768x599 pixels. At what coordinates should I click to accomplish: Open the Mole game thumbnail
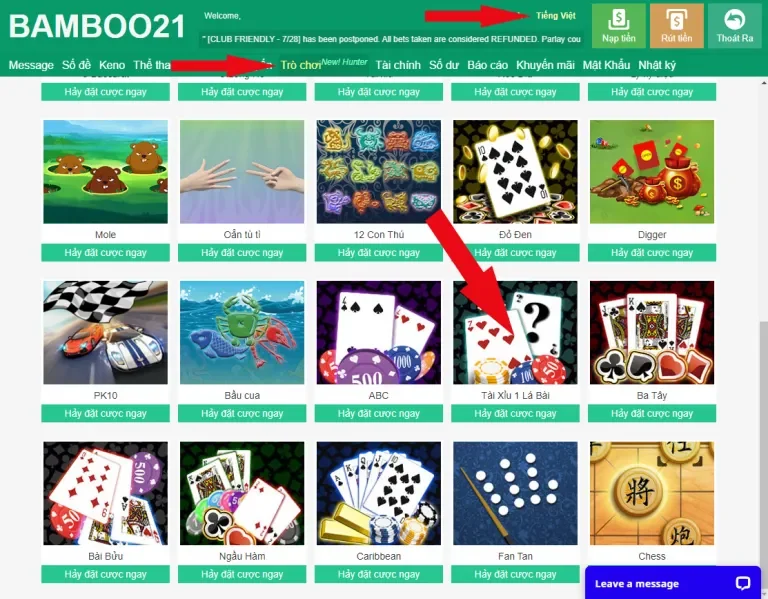[x=105, y=172]
